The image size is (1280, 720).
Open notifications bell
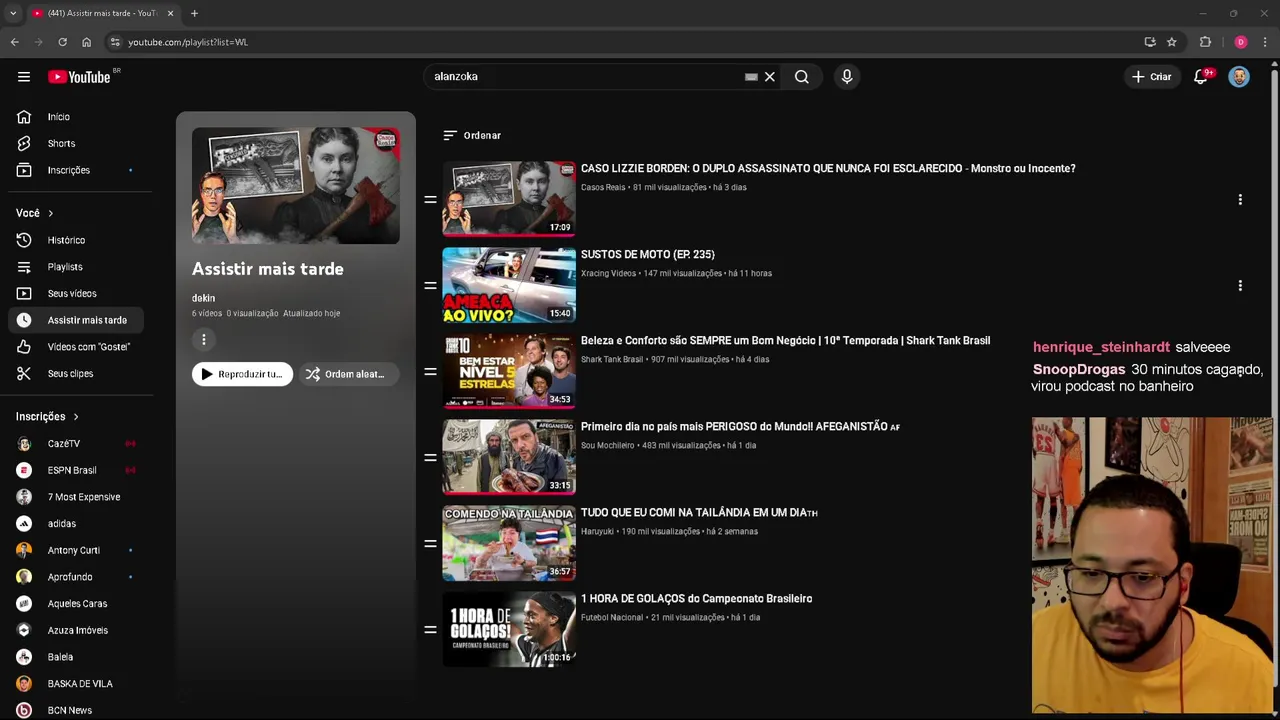point(1201,77)
